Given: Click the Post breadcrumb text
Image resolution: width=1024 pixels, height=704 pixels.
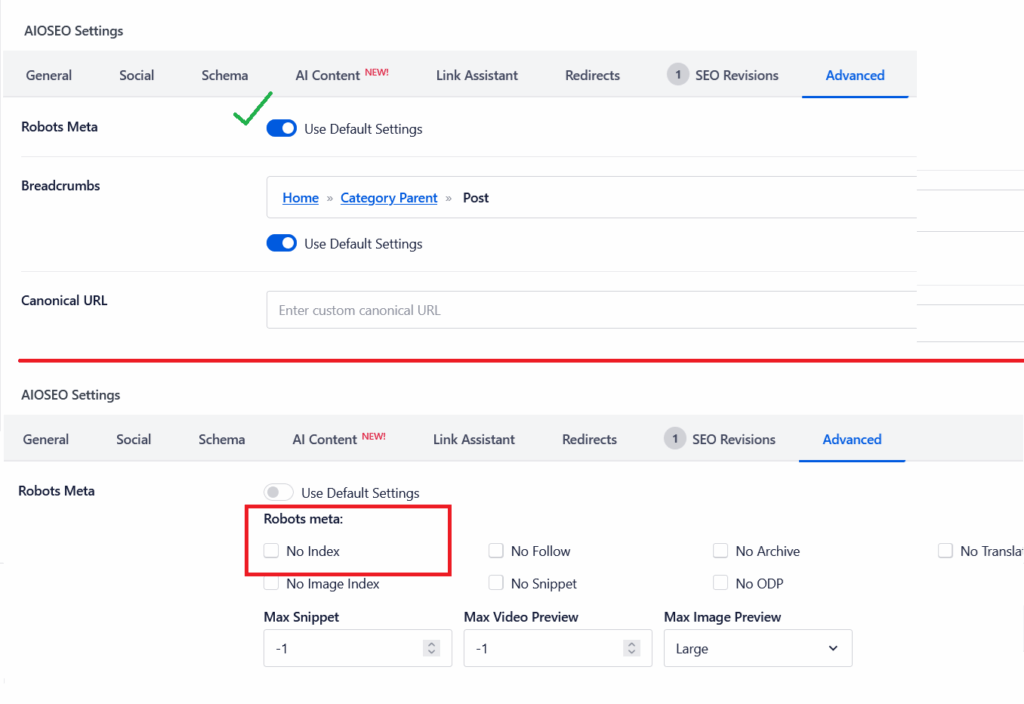Looking at the screenshot, I should [475, 198].
